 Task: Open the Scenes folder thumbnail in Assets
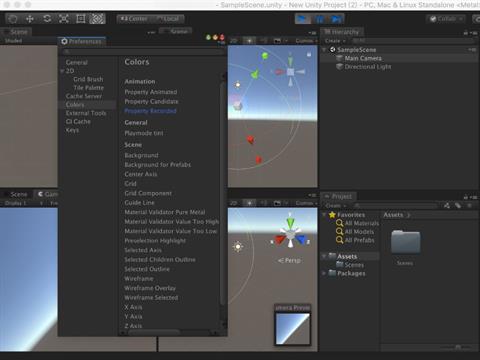(405, 242)
